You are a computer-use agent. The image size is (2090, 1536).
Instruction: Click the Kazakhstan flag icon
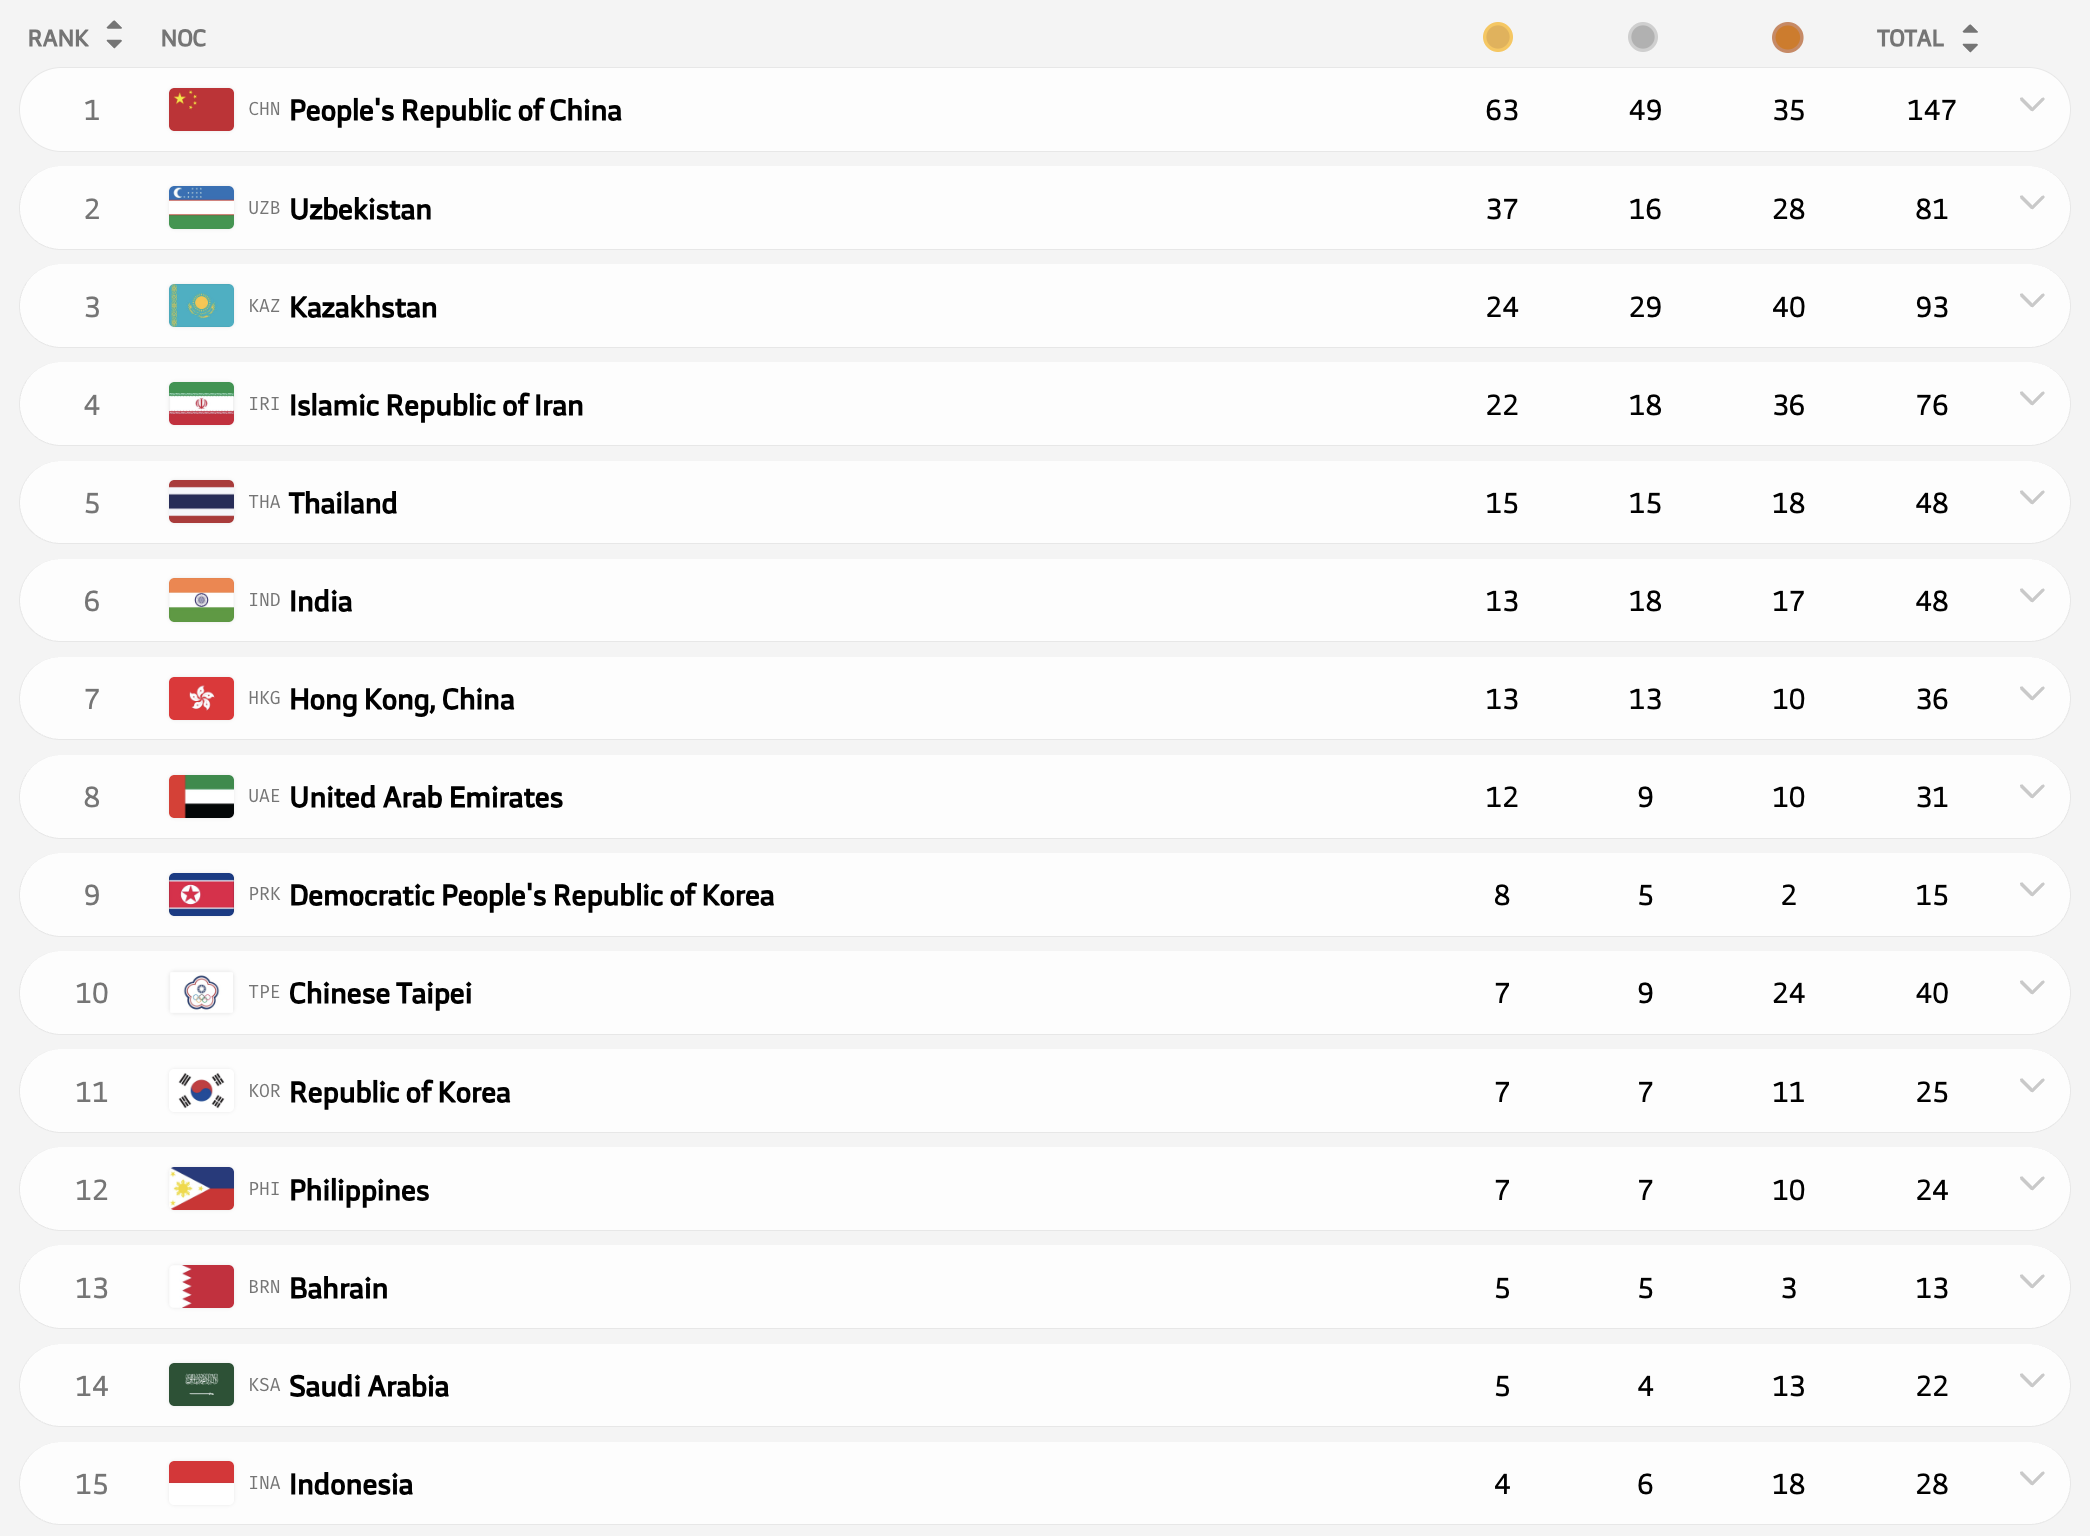(201, 306)
